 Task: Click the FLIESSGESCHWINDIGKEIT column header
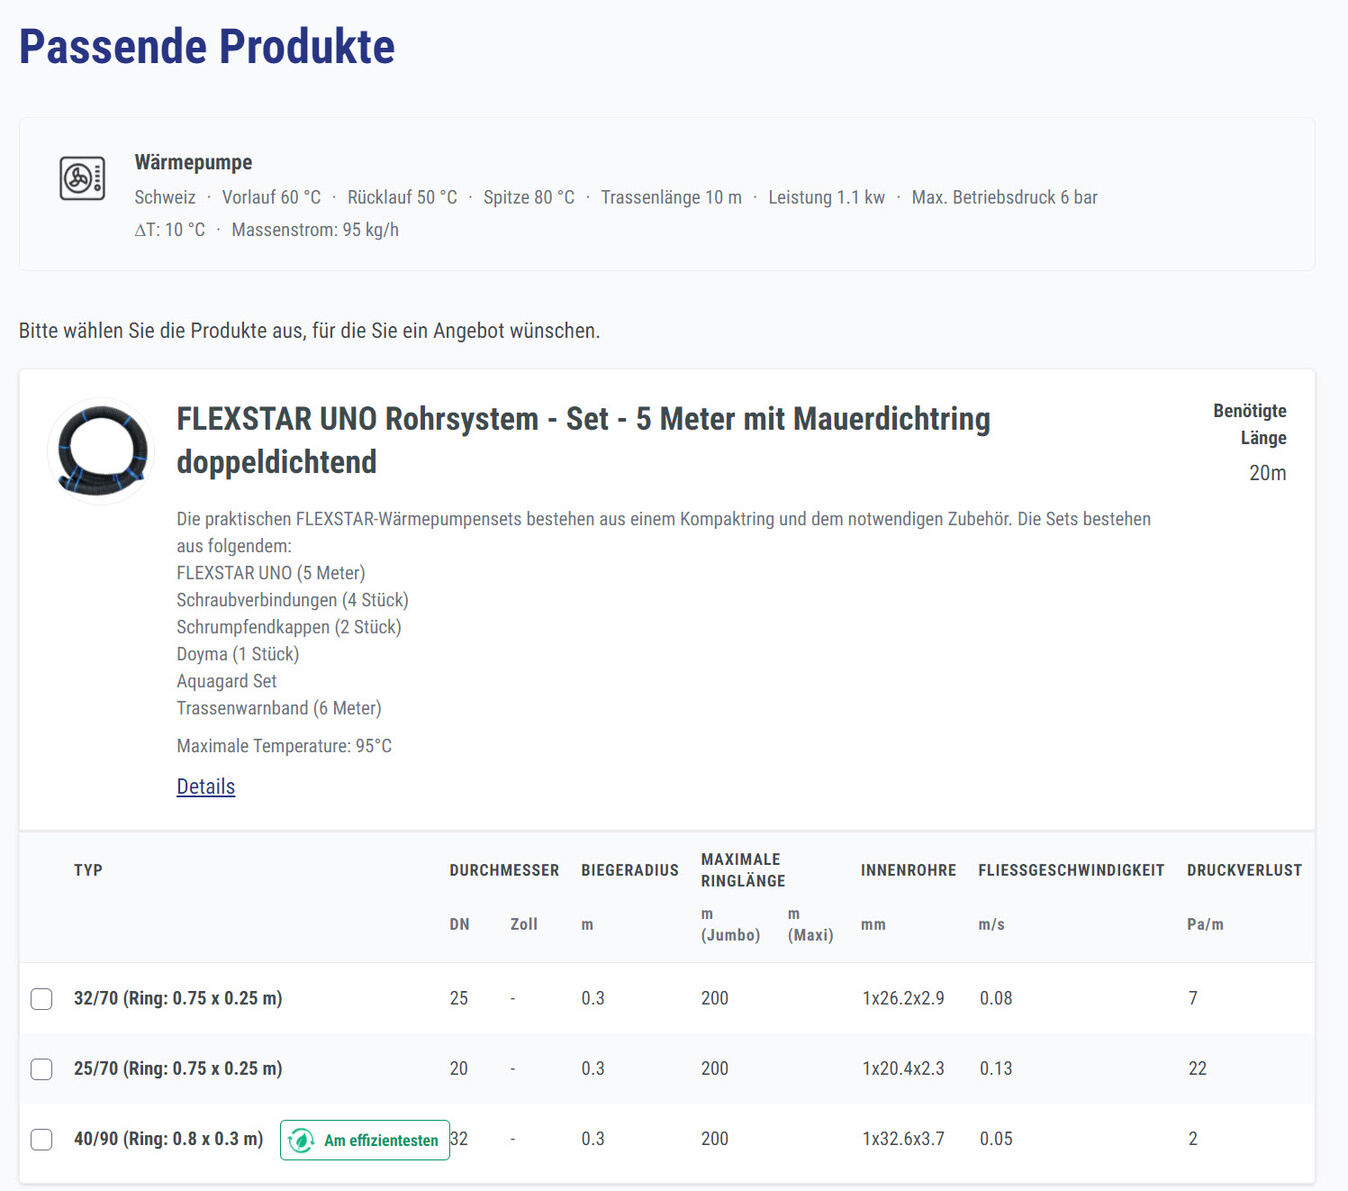pos(1072,870)
